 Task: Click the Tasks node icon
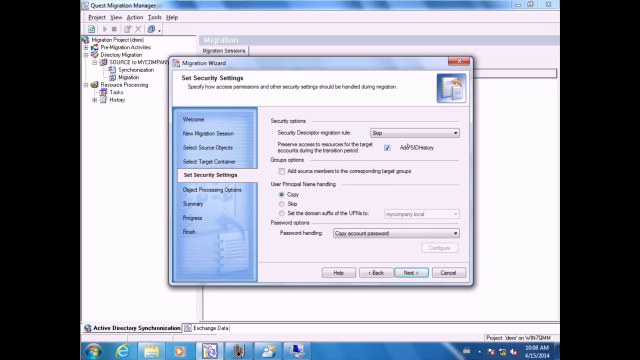point(104,92)
